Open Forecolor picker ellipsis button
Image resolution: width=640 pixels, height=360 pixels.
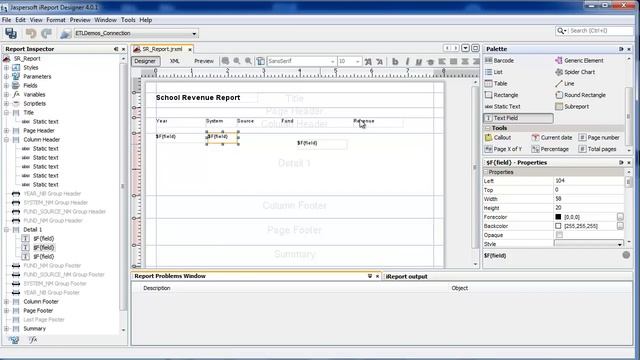(620, 217)
